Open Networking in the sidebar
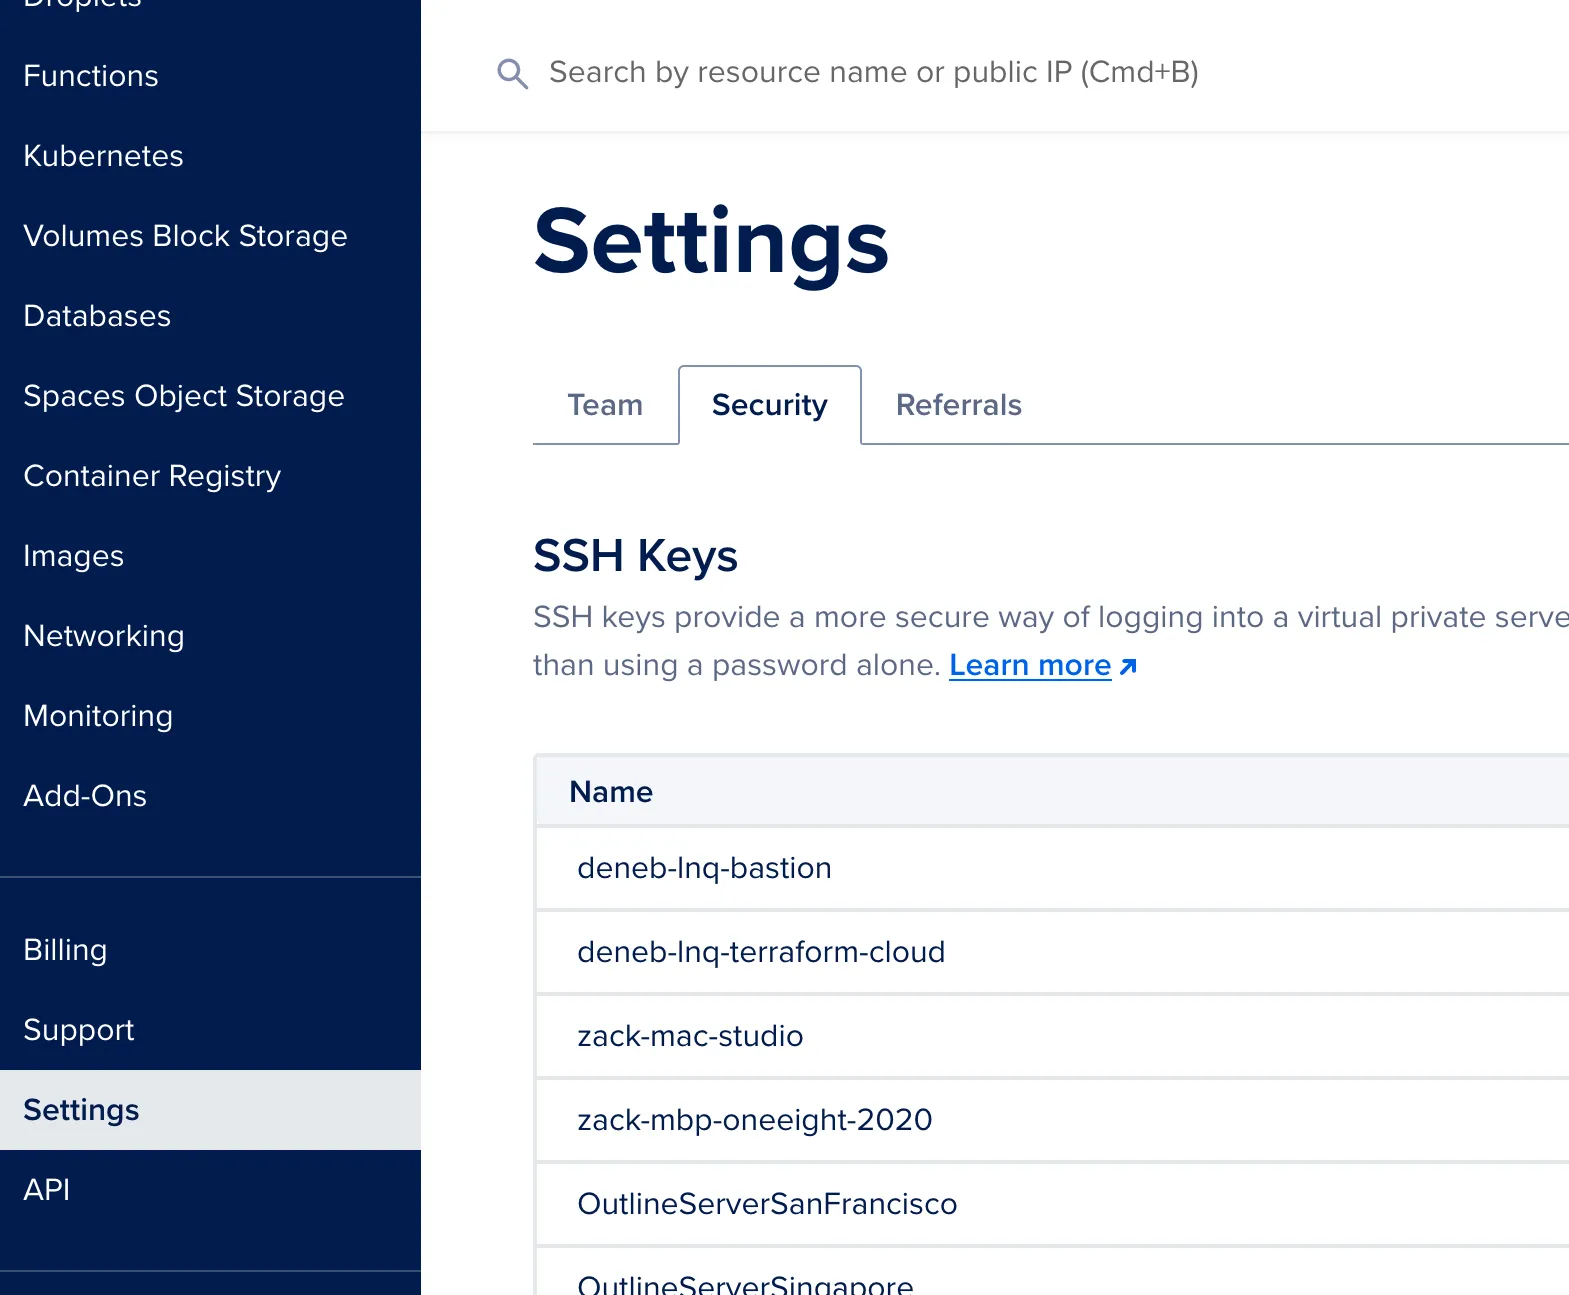This screenshot has width=1569, height=1295. [x=104, y=636]
